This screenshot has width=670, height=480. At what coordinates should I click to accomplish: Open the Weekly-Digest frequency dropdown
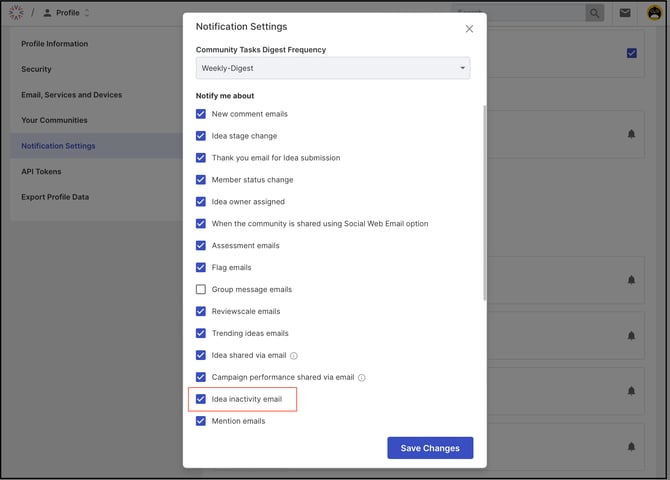332,68
